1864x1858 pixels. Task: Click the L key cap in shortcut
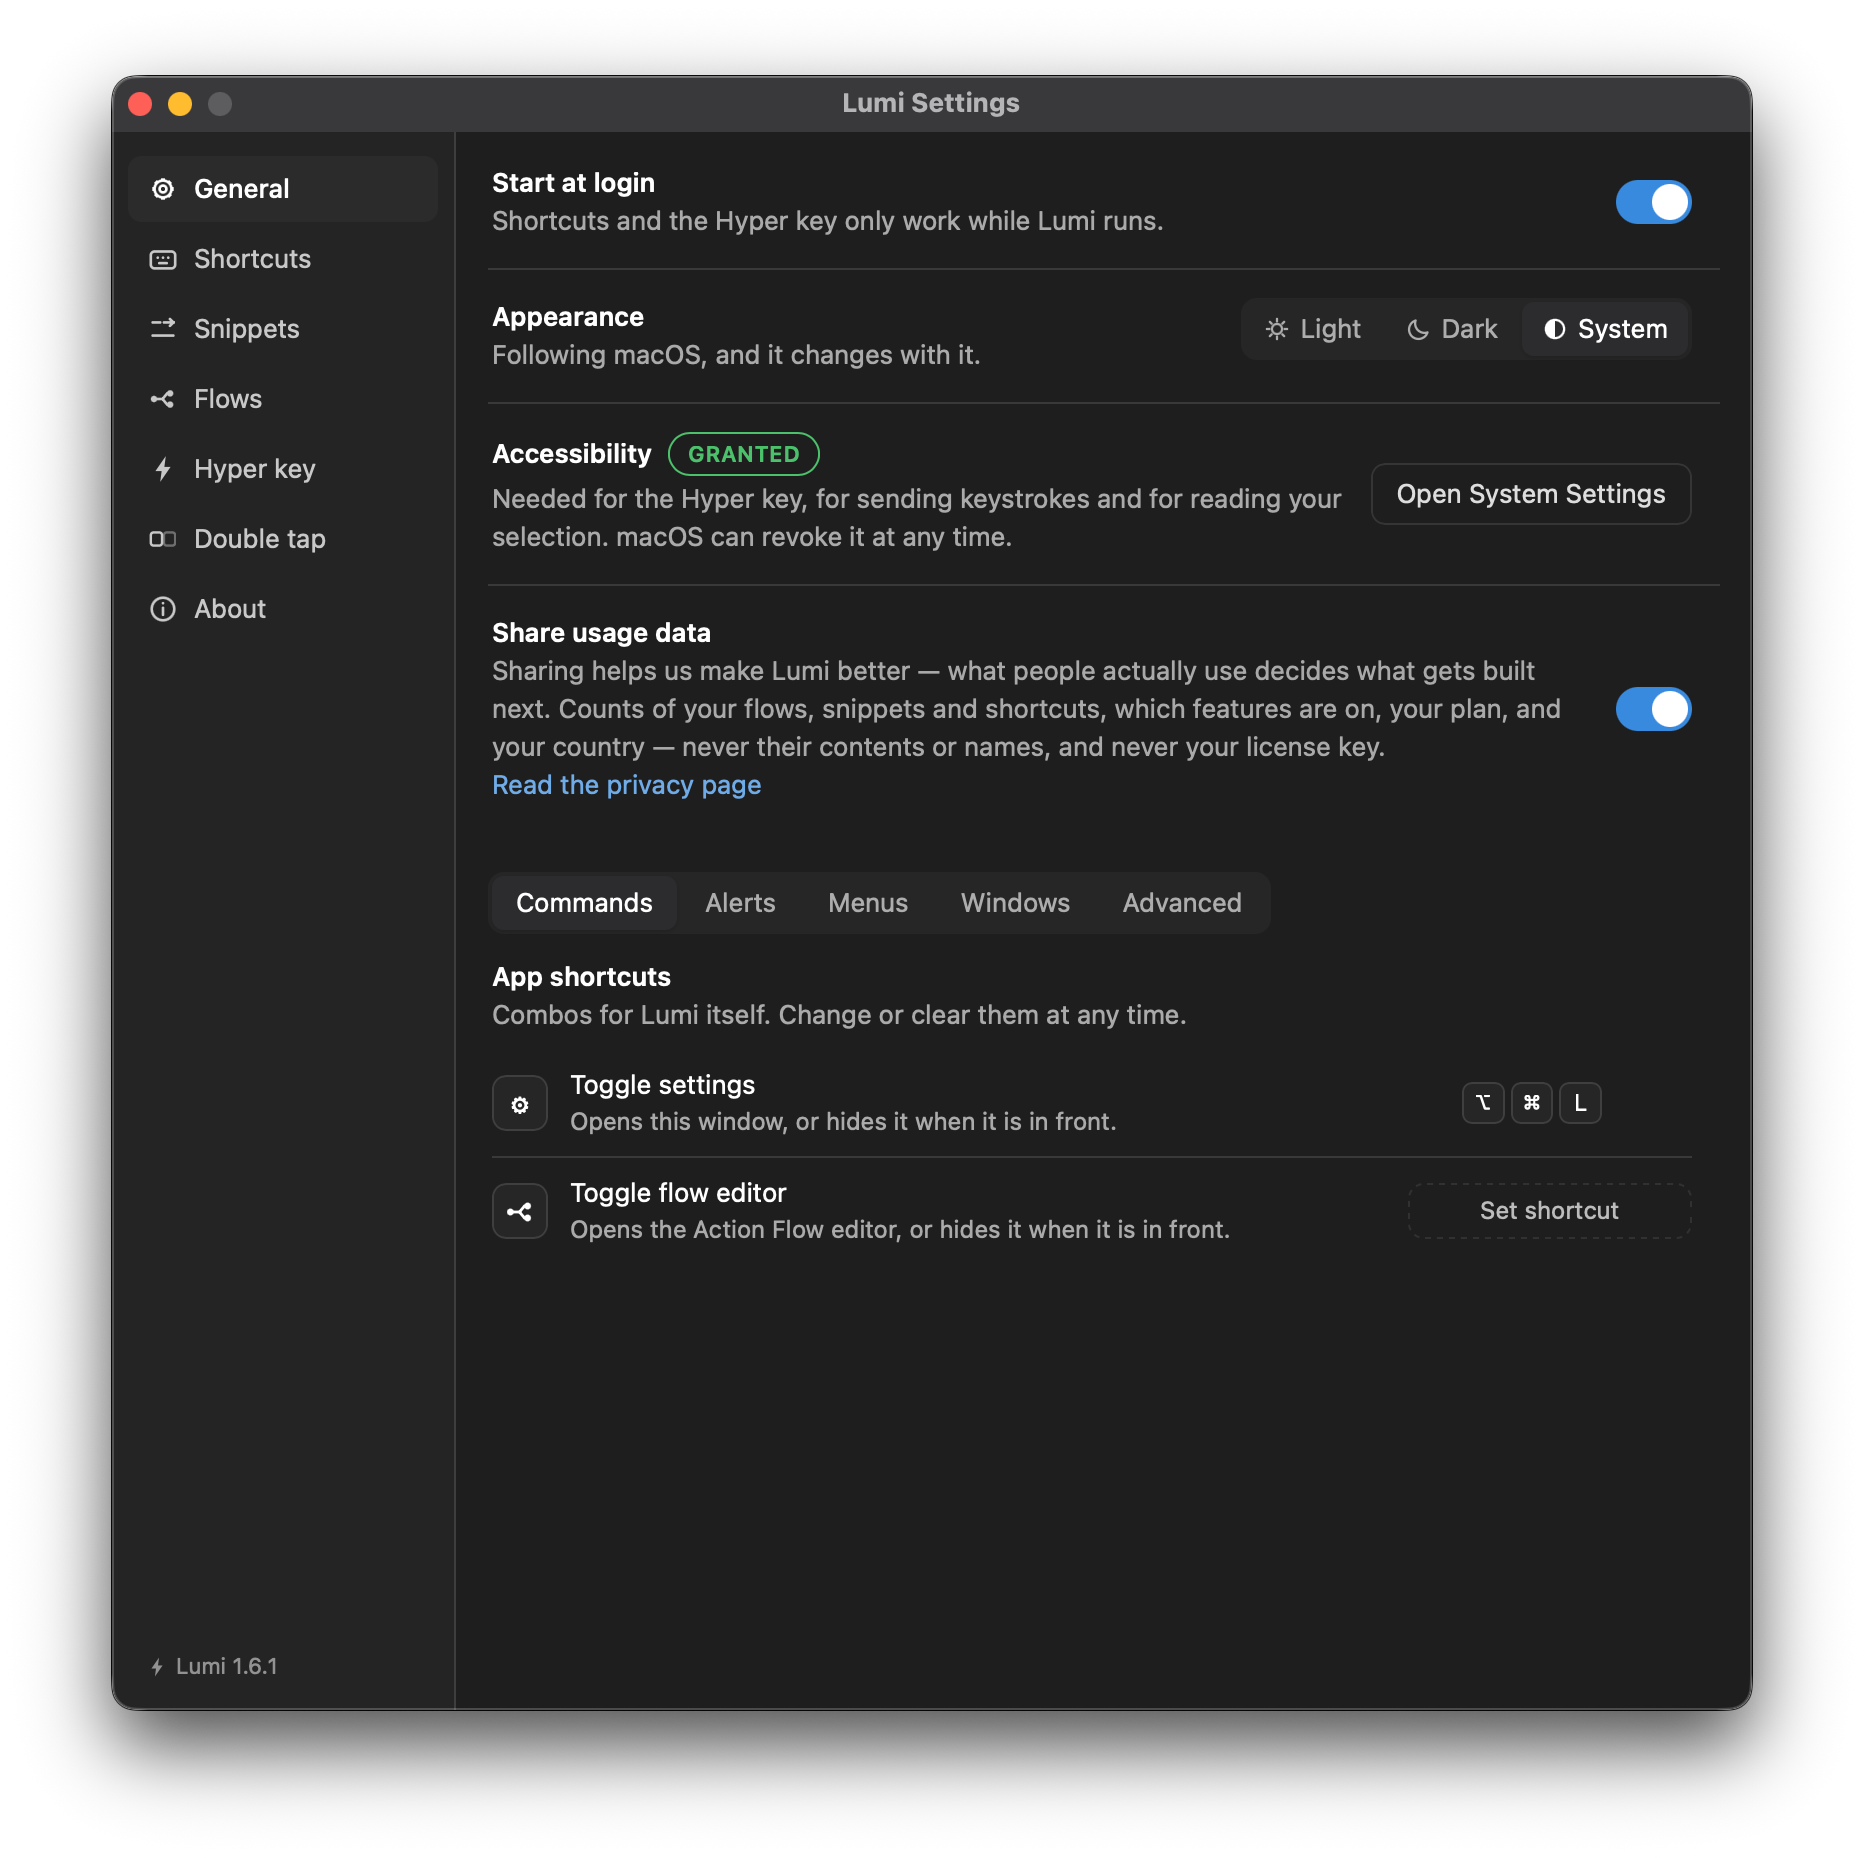pyautogui.click(x=1581, y=1103)
